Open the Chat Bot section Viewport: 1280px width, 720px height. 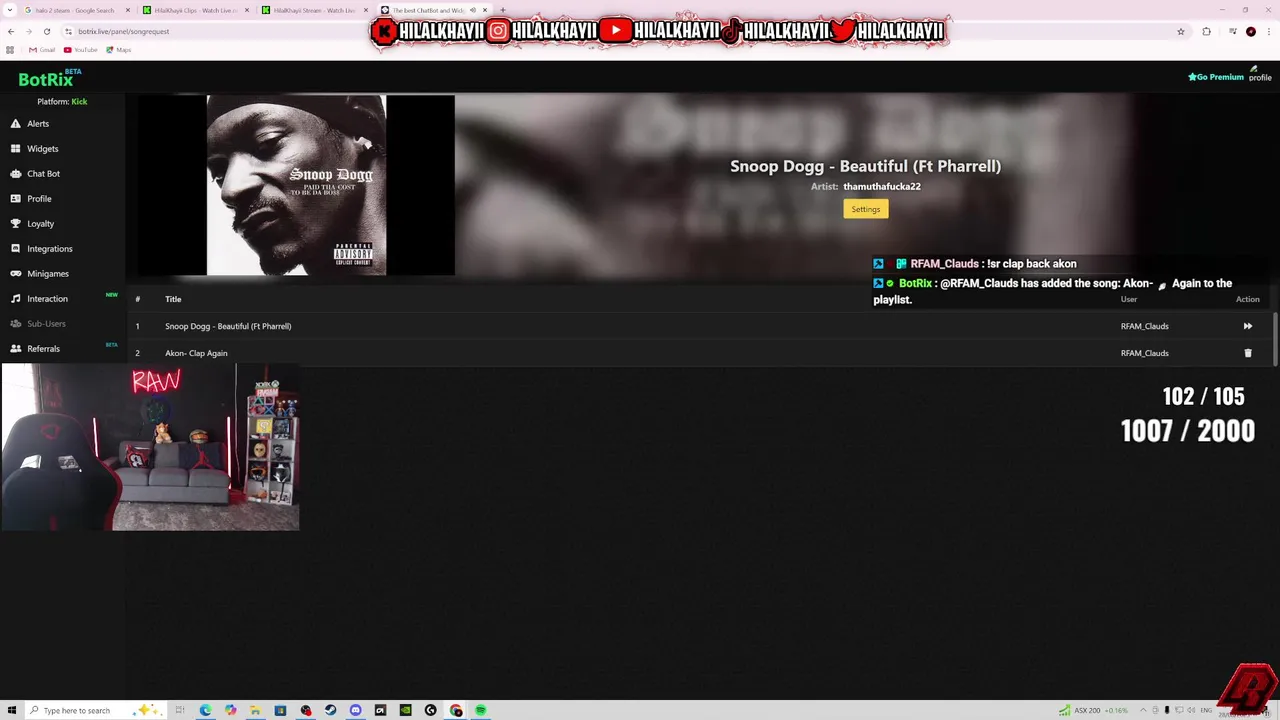coord(35,174)
